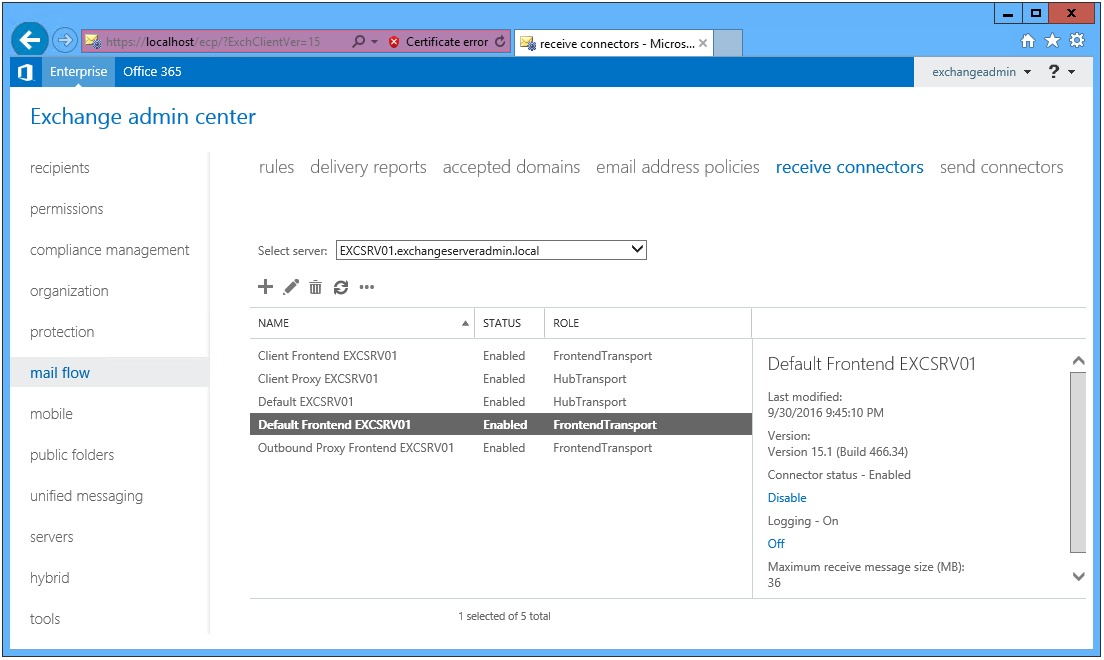Select Client Proxy EXCSRV01 row
The image size is (1104, 660).
click(x=501, y=378)
